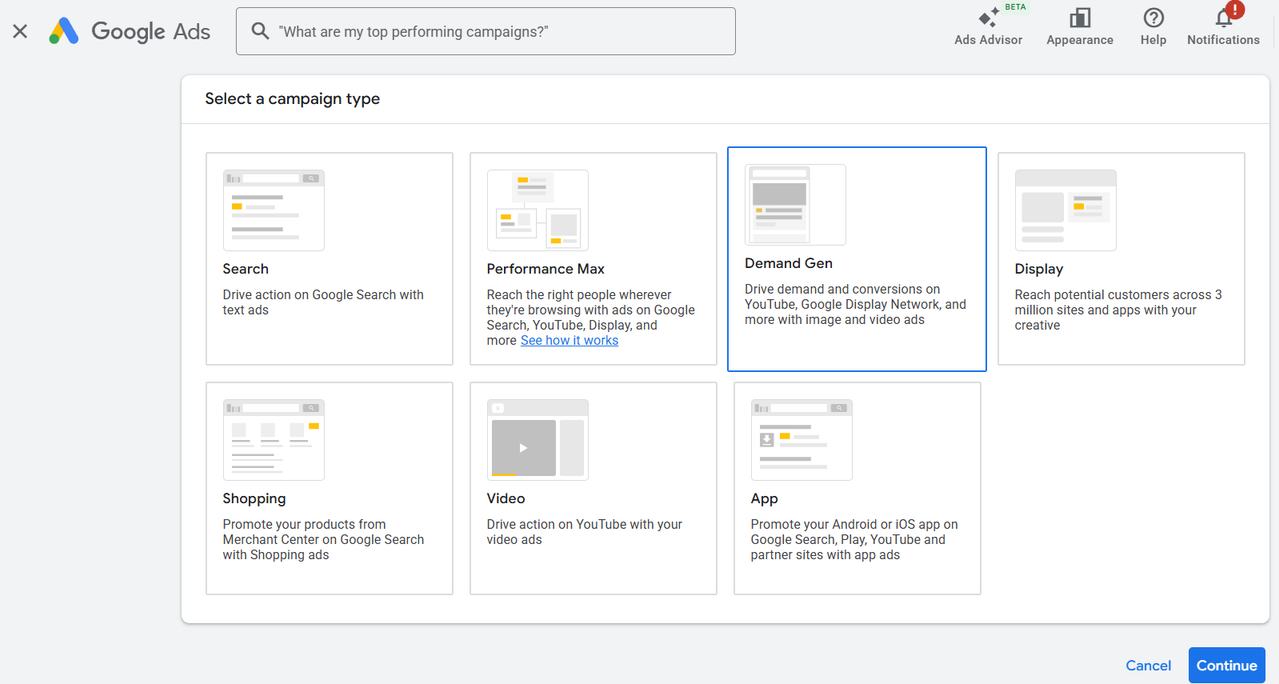Click the Cancel button

tap(1148, 666)
